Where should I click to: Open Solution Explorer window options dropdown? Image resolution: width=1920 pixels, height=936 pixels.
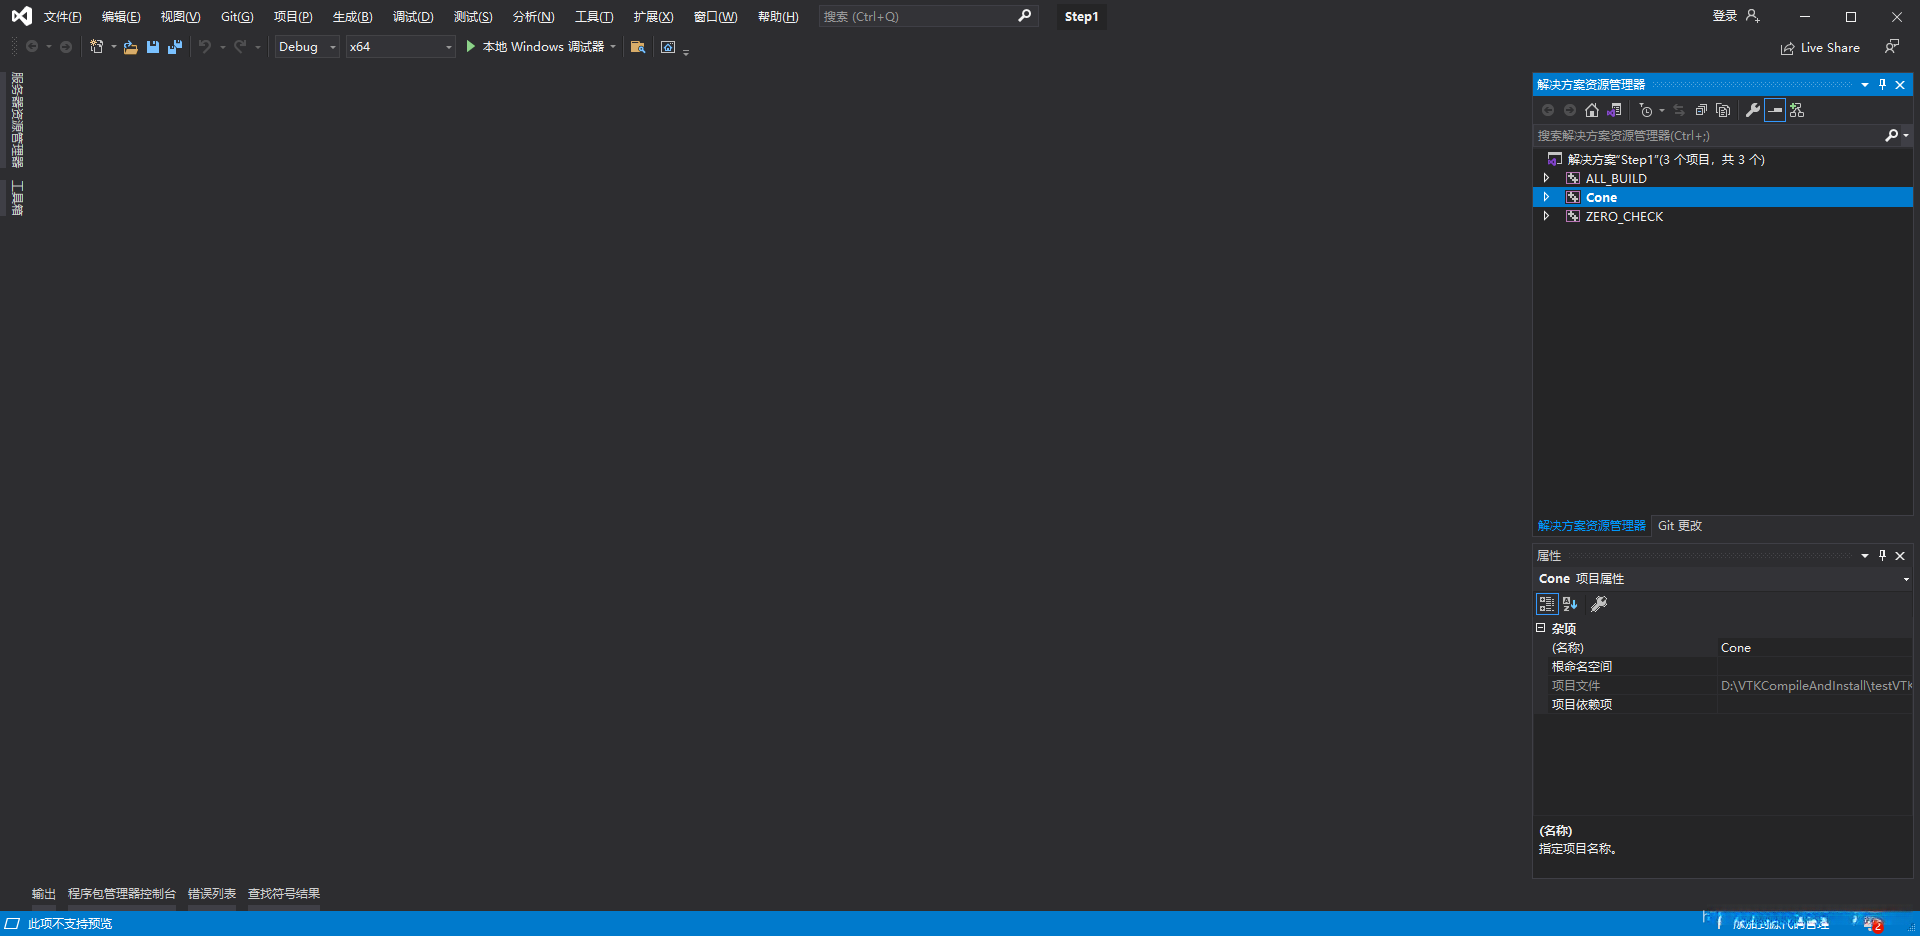pyautogui.click(x=1864, y=85)
